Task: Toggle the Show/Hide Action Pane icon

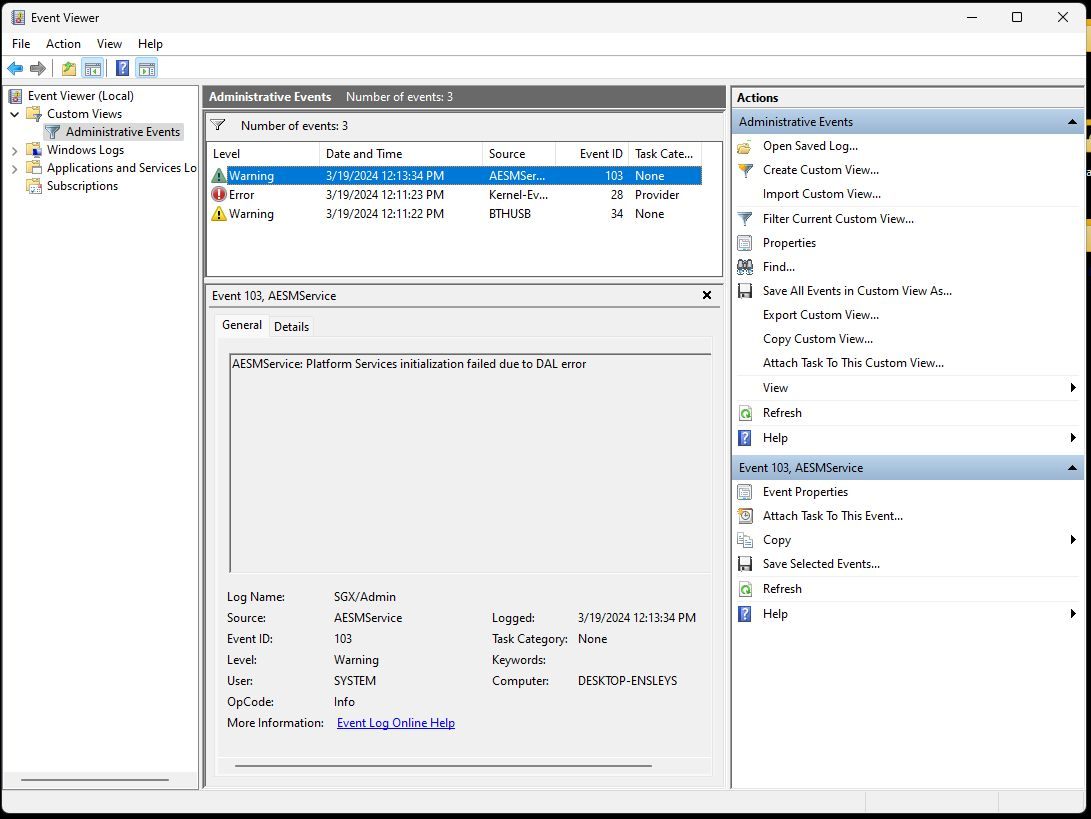Action: (147, 68)
